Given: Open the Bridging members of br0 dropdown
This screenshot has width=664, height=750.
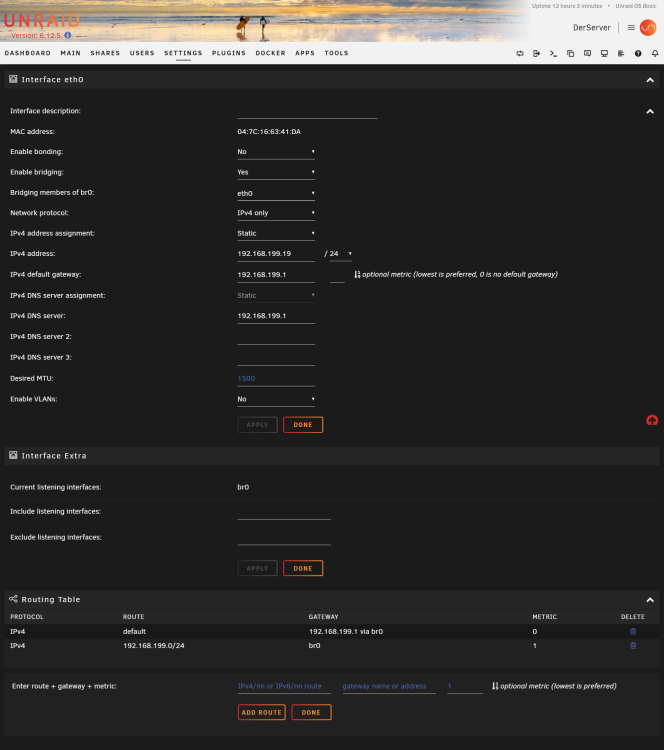Looking at the screenshot, I should tap(276, 193).
